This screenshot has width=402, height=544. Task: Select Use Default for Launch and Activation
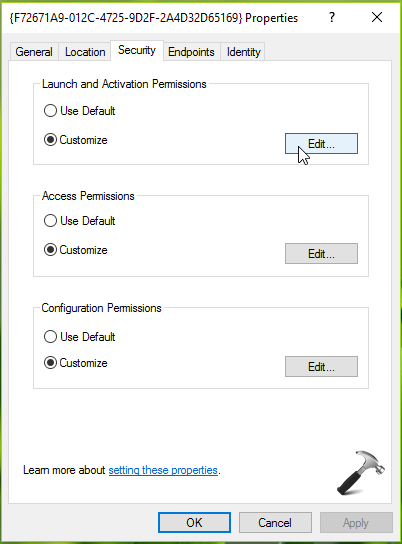79,111
